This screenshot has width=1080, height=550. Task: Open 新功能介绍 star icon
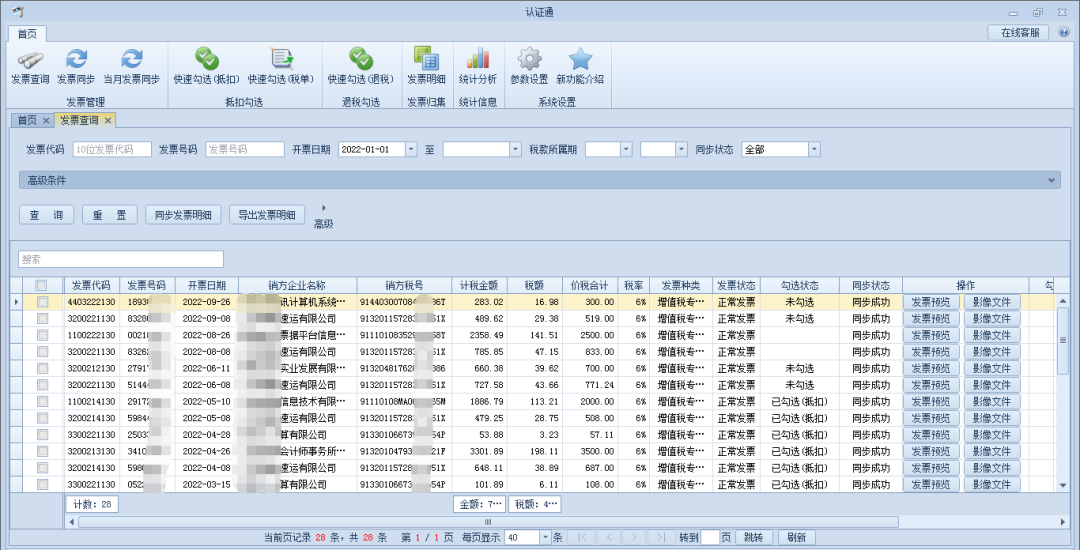tap(580, 67)
